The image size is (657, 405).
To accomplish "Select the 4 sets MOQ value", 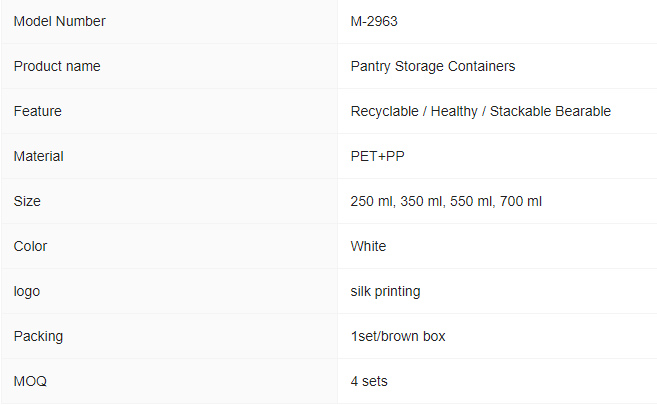I will click(x=369, y=382).
